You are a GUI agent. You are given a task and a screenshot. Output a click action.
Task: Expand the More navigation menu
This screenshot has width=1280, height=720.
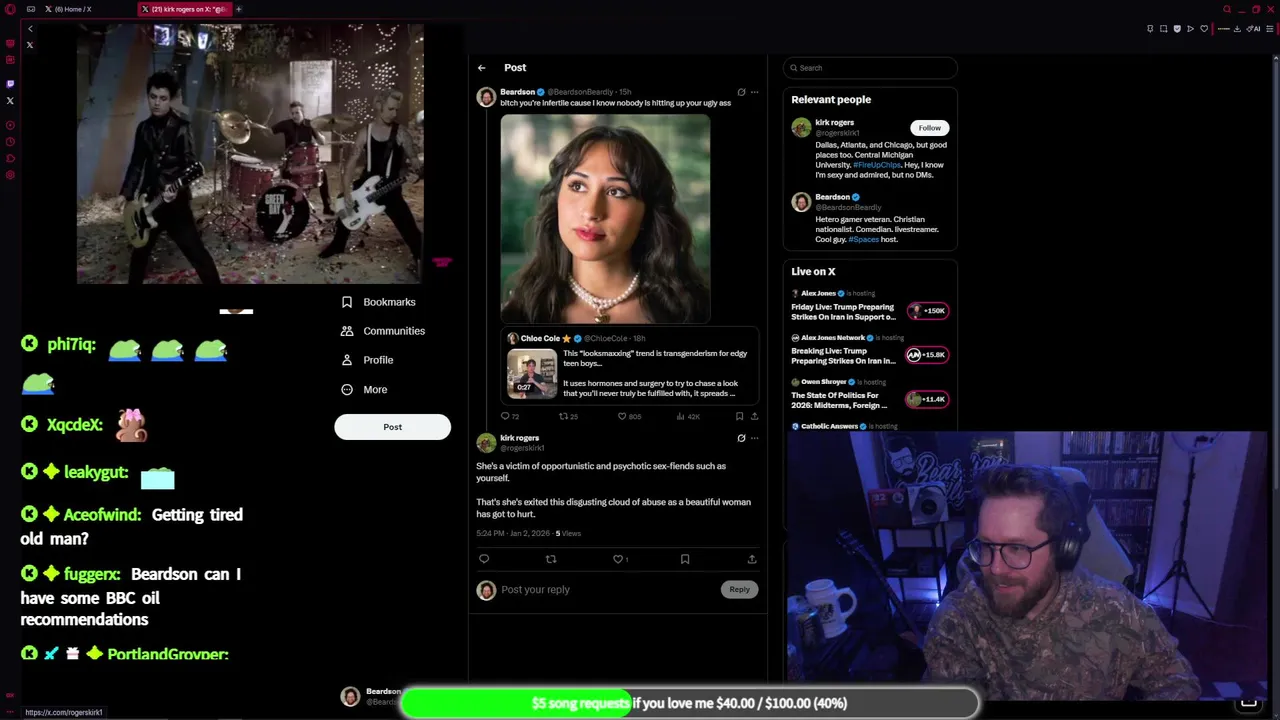click(x=364, y=390)
